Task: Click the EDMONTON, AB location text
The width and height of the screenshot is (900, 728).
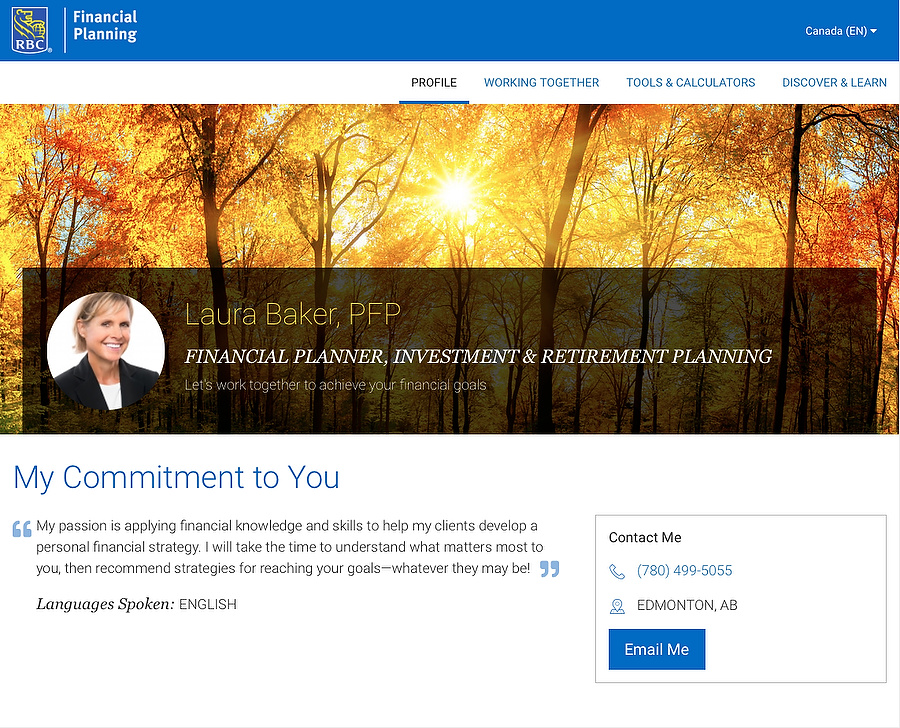Action: coord(687,606)
